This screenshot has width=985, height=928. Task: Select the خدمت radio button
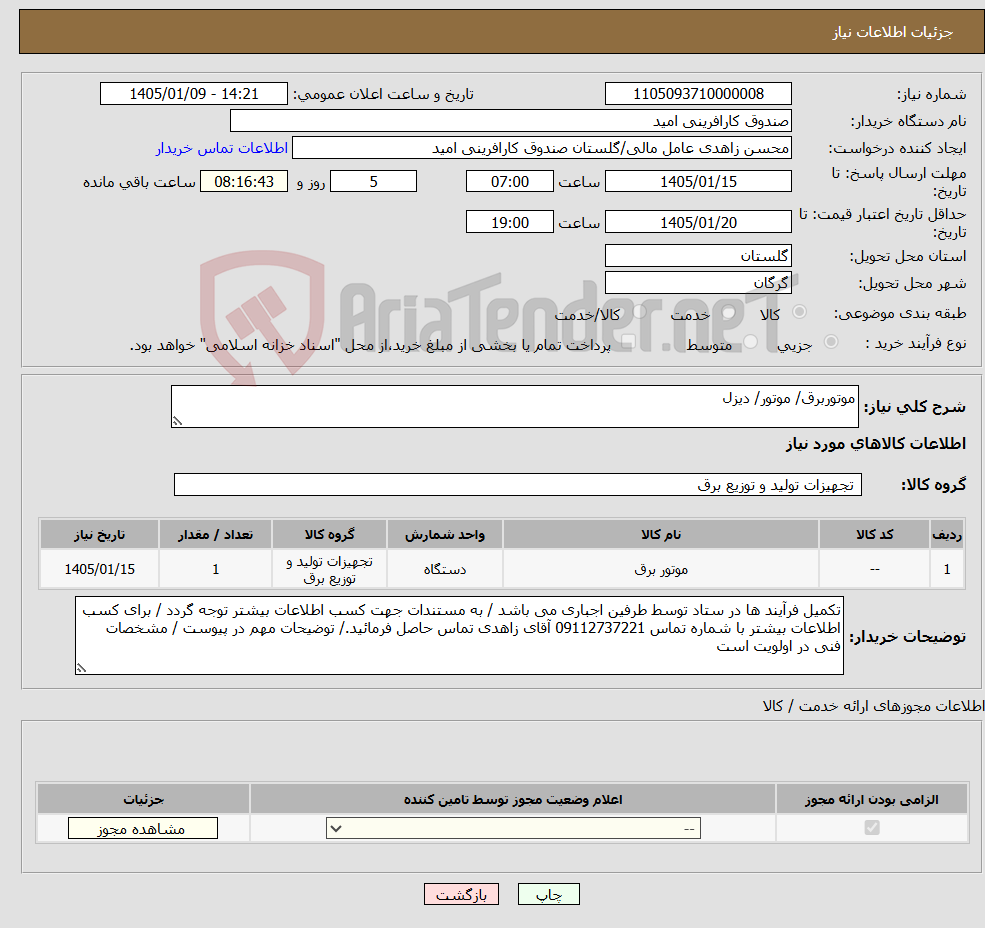(x=729, y=312)
